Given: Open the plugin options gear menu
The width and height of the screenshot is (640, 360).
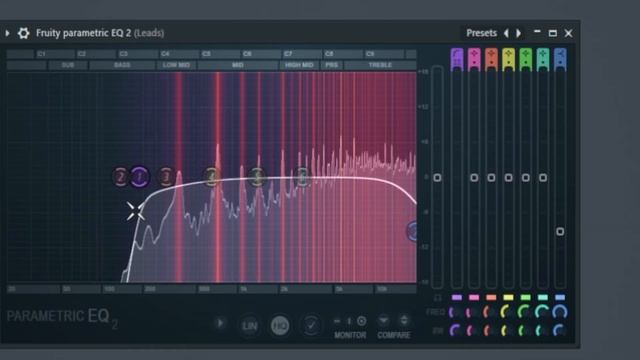Looking at the screenshot, I should pyautogui.click(x=24, y=33).
